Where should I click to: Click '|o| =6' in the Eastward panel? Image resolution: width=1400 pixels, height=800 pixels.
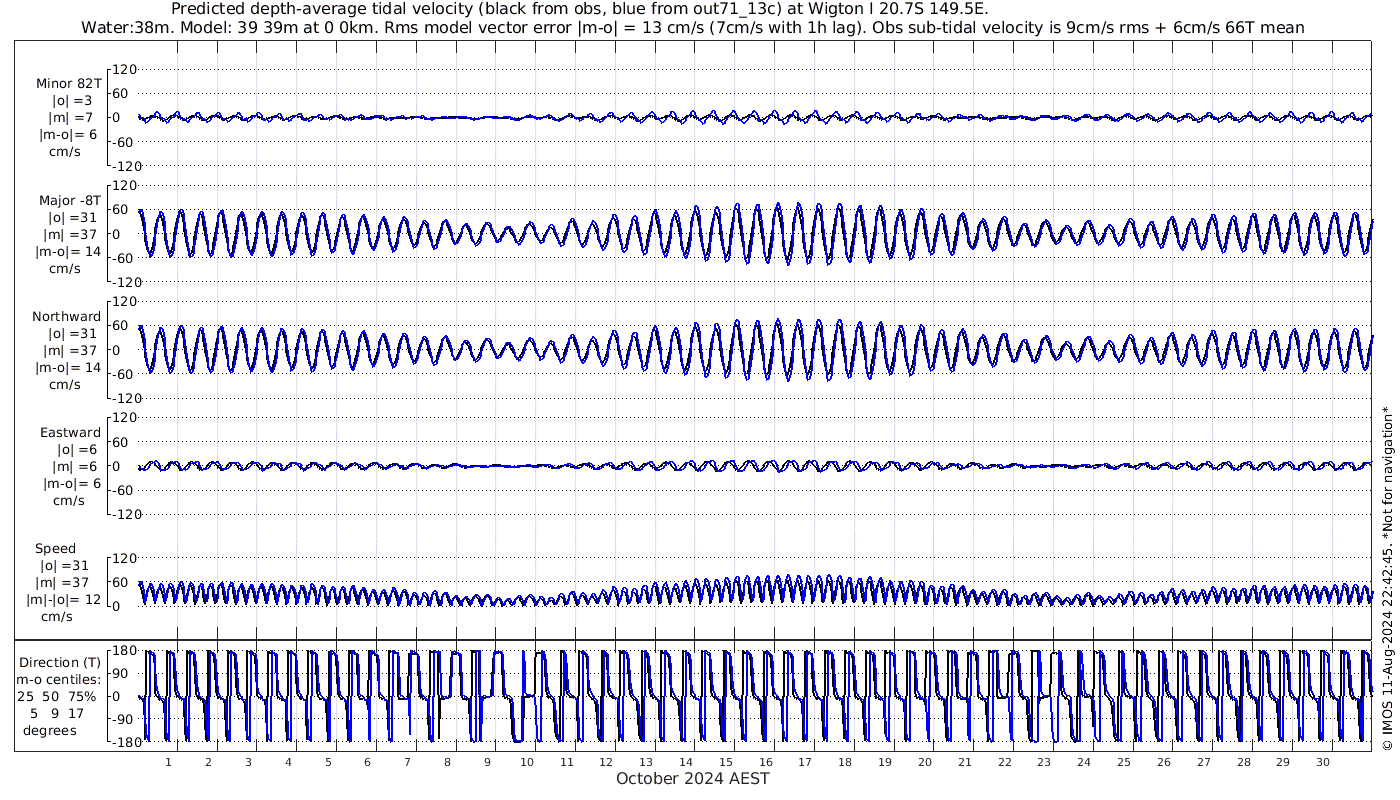[79, 450]
